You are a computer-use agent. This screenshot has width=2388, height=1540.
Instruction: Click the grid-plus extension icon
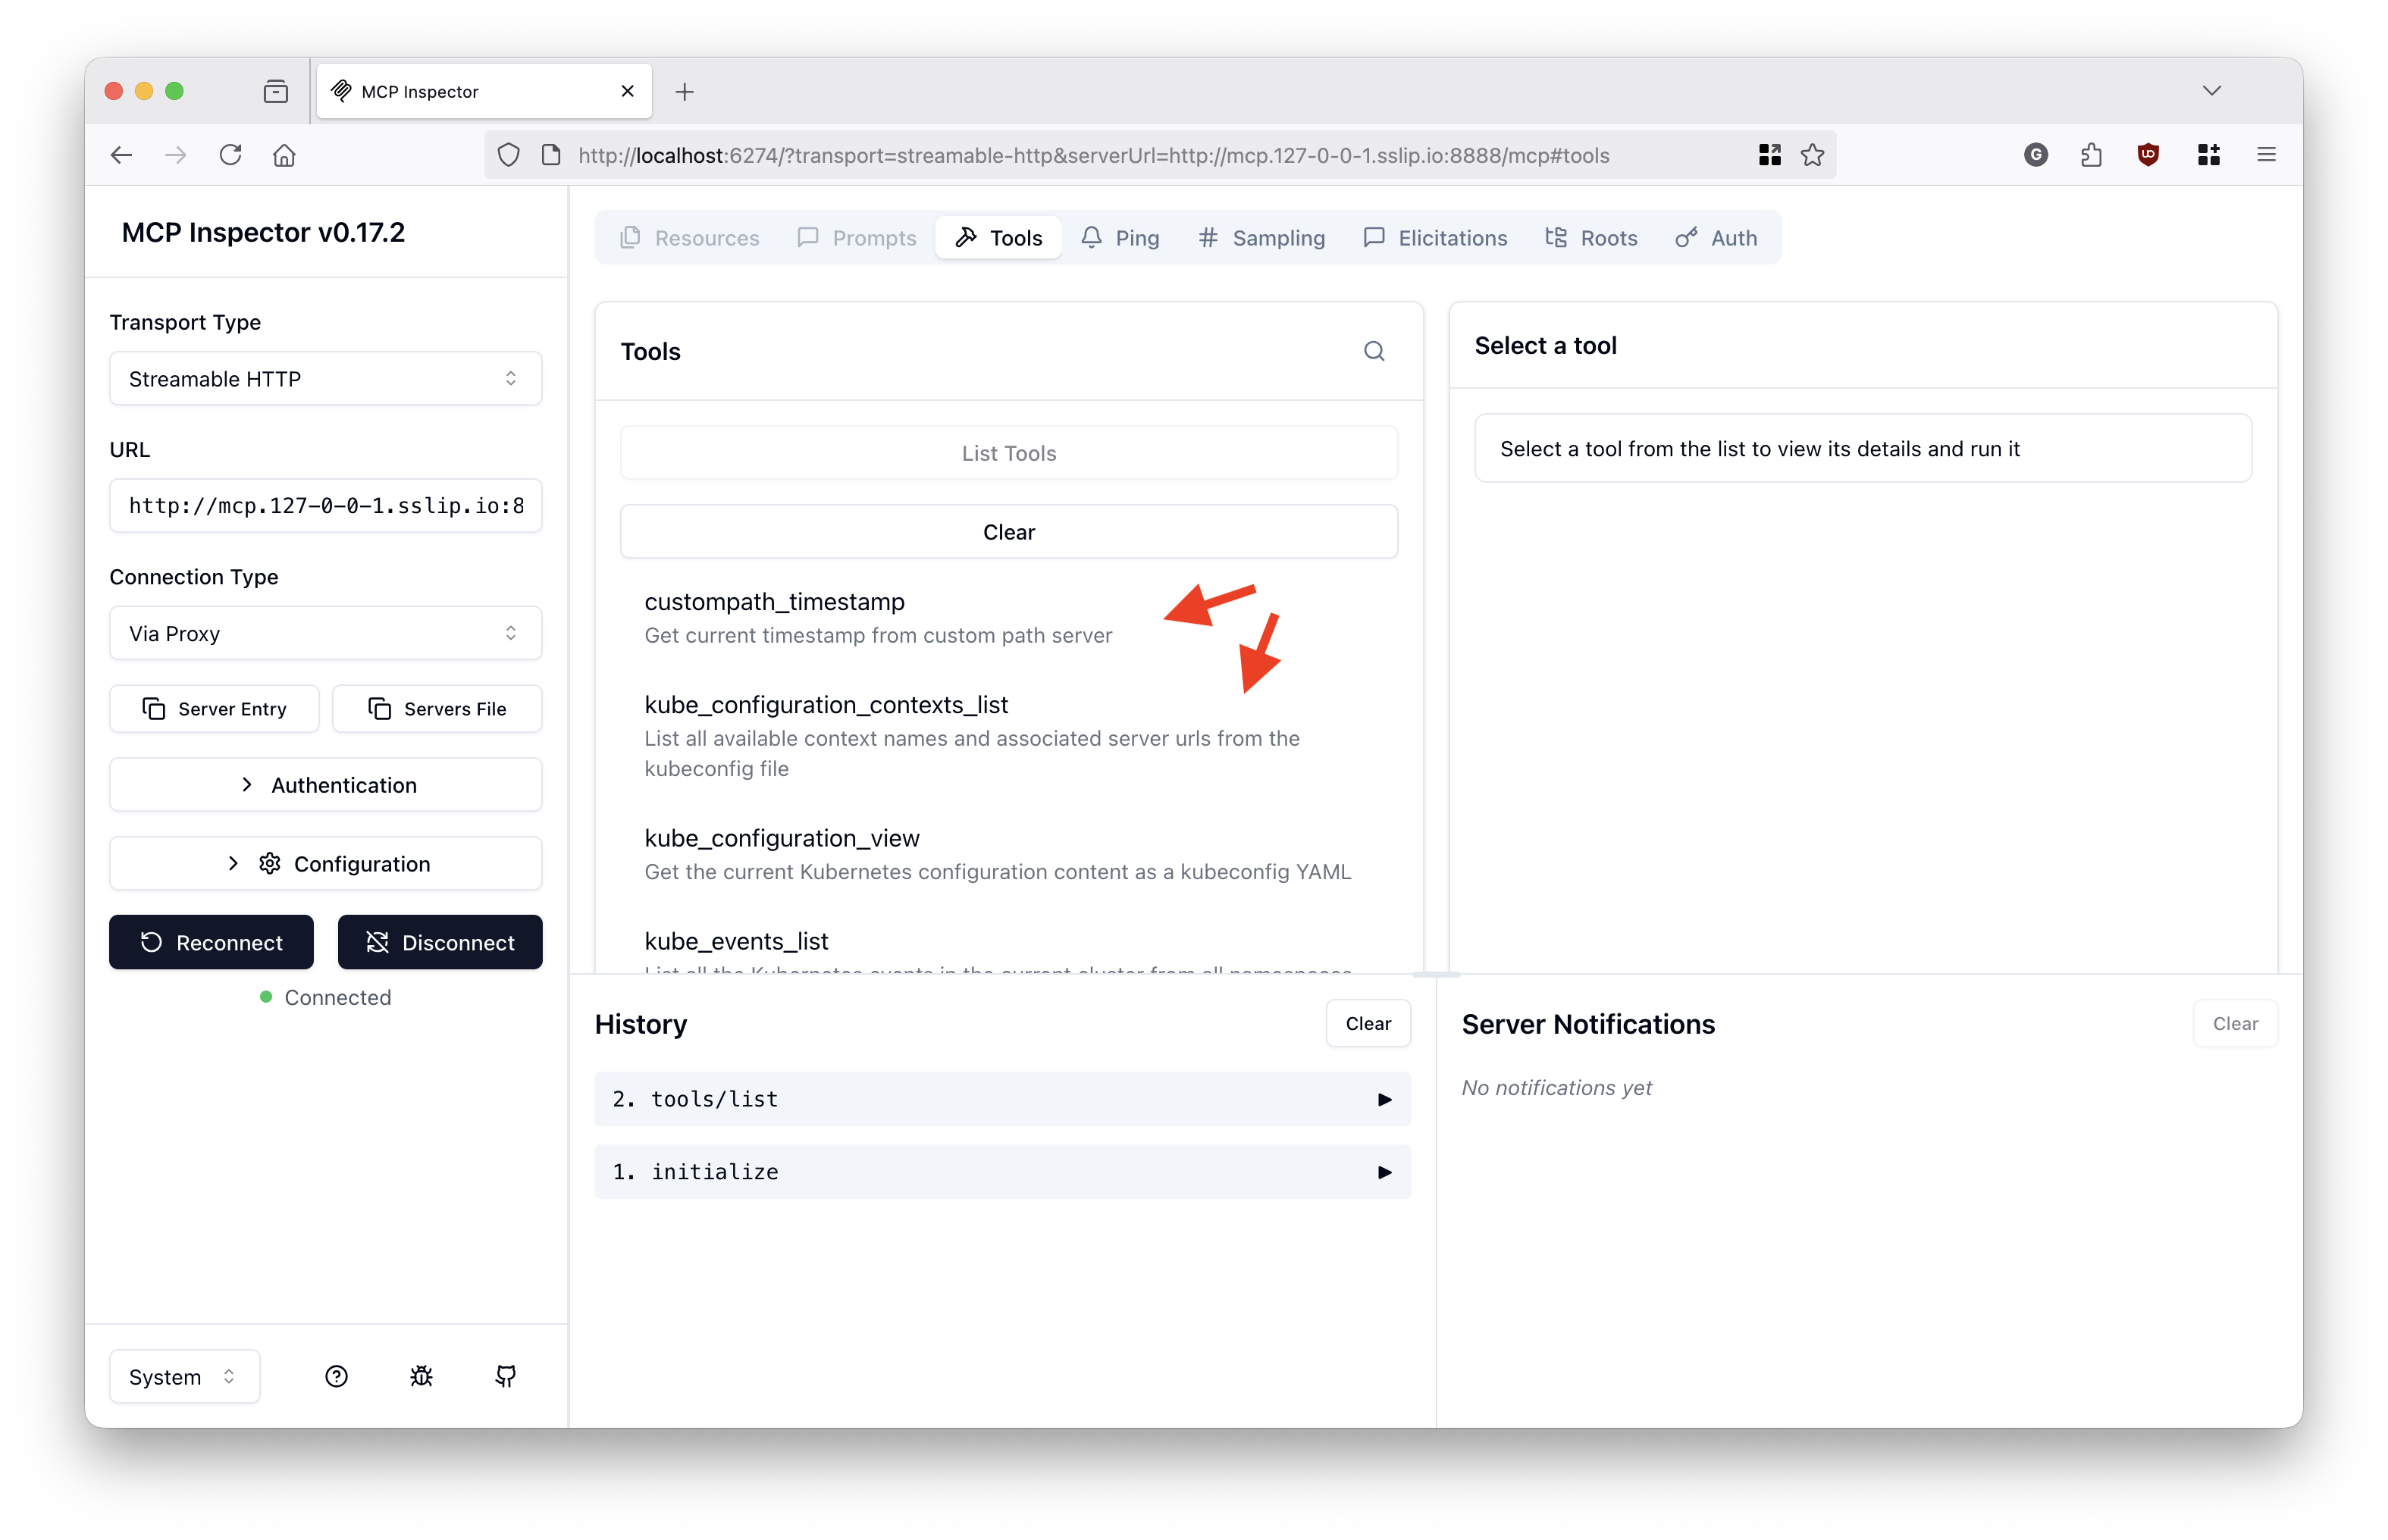click(x=2208, y=155)
